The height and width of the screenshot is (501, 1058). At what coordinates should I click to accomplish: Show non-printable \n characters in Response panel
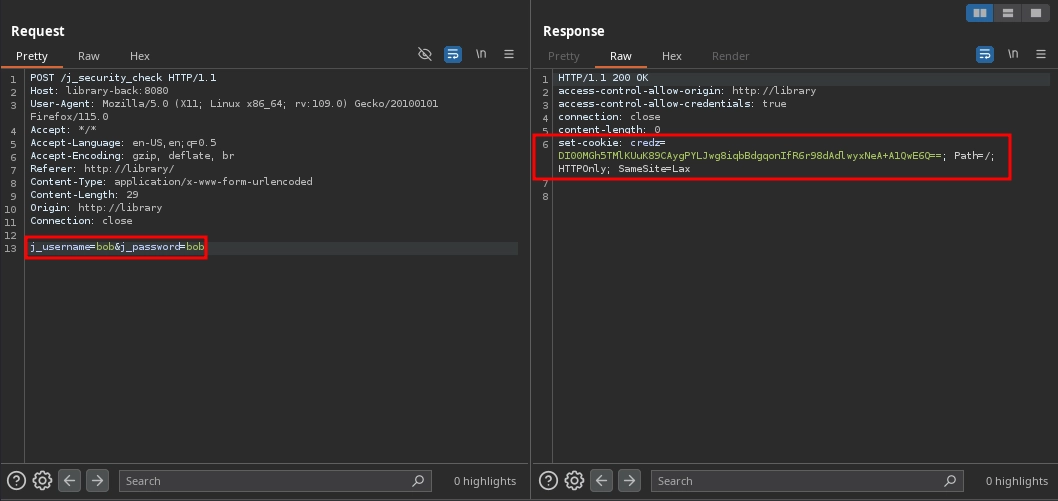[1013, 54]
